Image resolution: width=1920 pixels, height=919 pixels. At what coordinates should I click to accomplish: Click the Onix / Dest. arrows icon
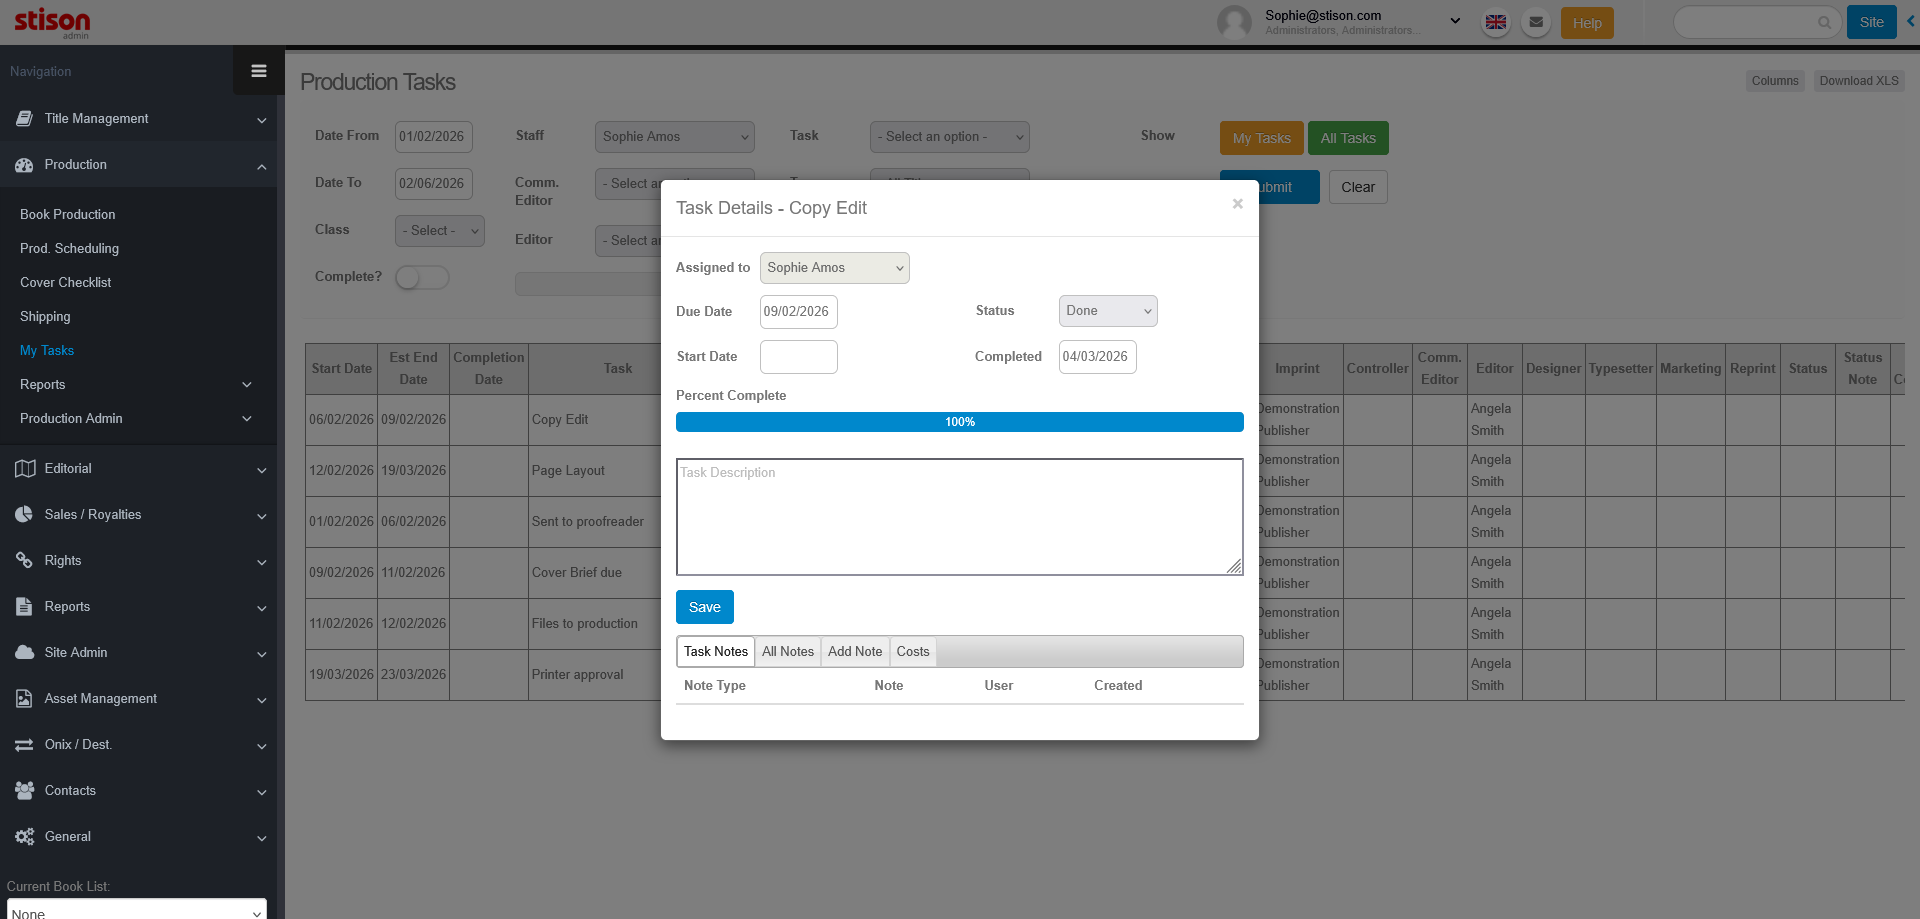pos(25,745)
